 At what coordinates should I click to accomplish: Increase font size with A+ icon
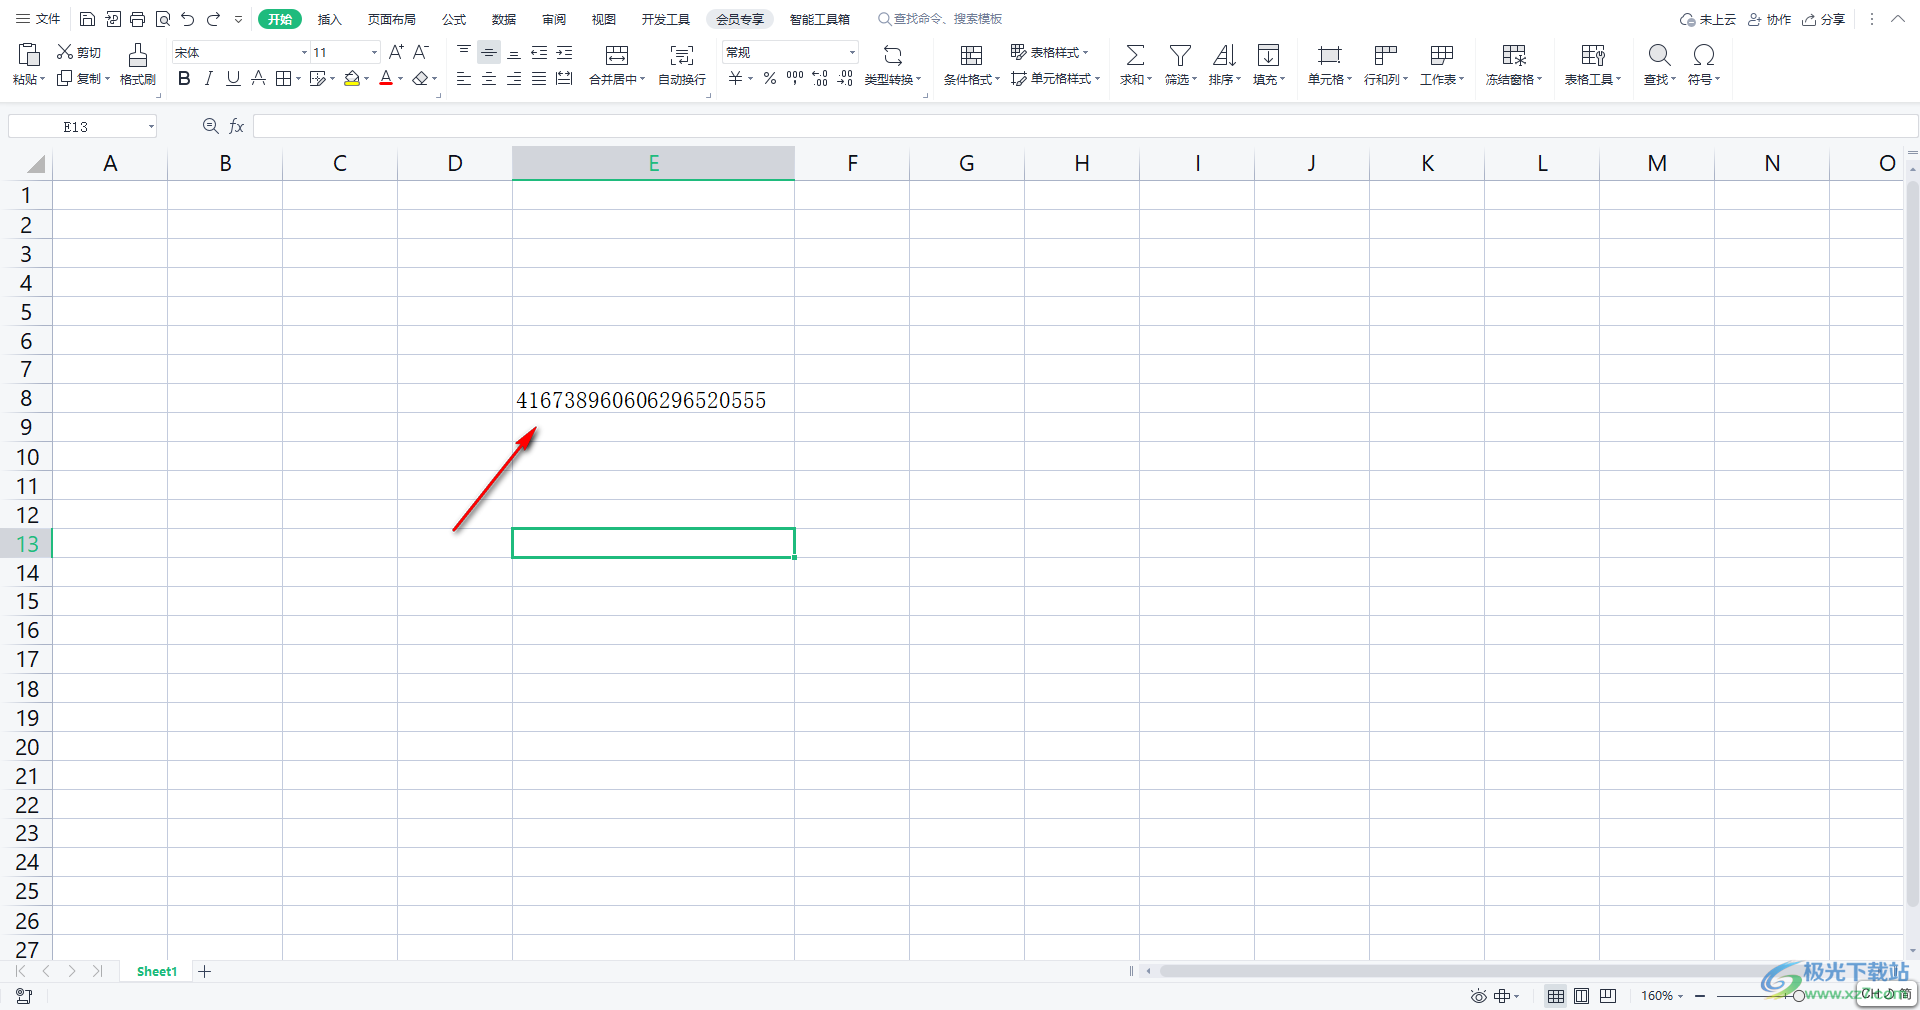[x=396, y=52]
